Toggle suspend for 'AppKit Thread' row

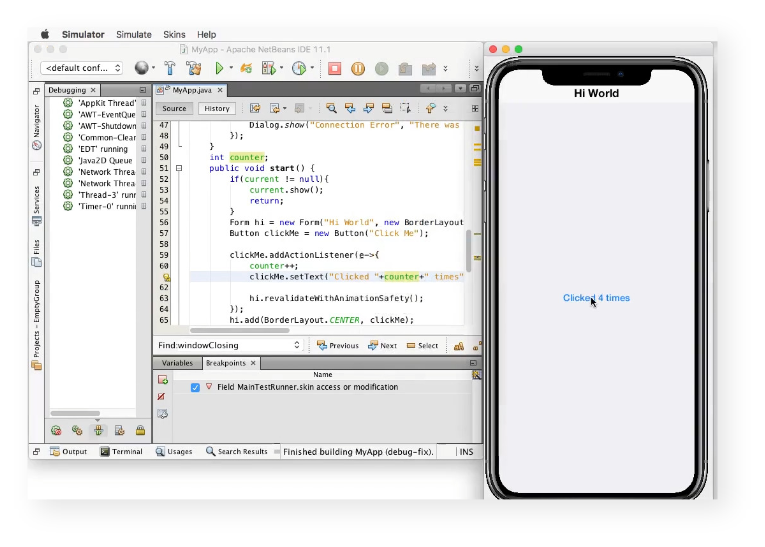(x=144, y=103)
